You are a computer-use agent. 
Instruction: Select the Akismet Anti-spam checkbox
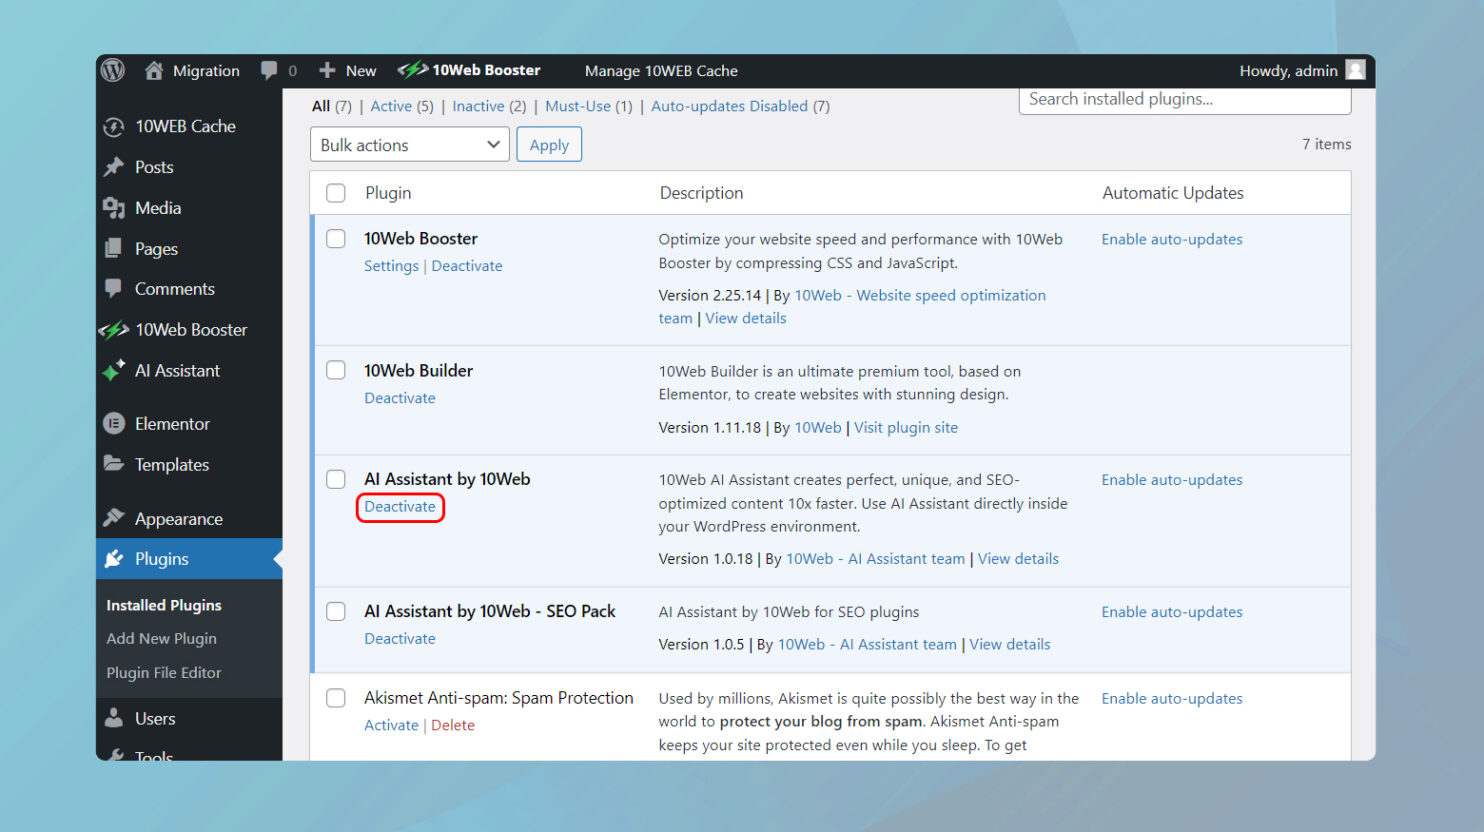(x=336, y=698)
